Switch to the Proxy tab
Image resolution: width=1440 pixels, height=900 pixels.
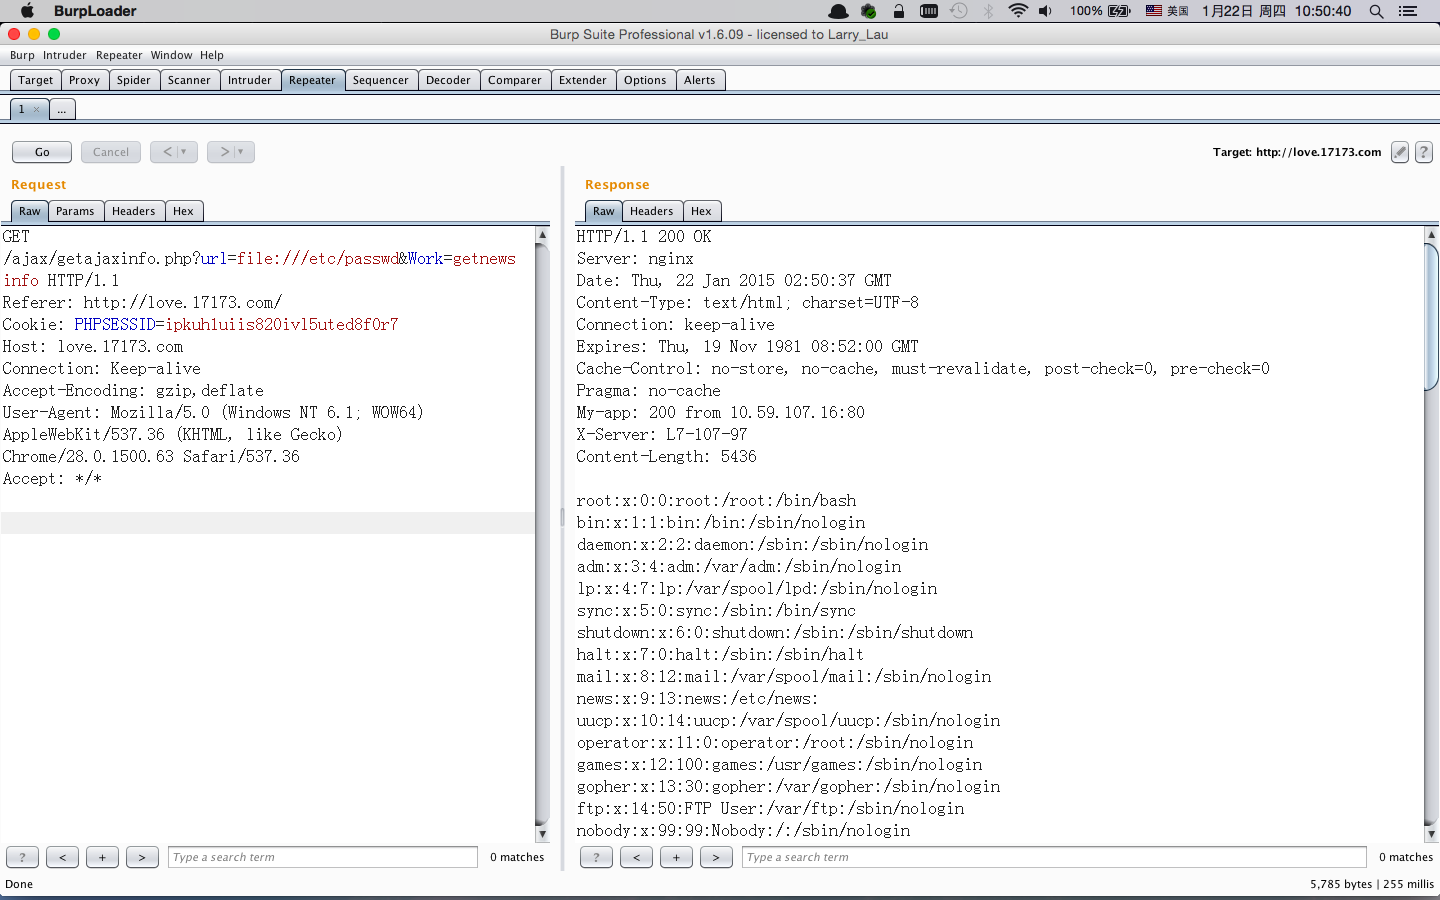[84, 80]
